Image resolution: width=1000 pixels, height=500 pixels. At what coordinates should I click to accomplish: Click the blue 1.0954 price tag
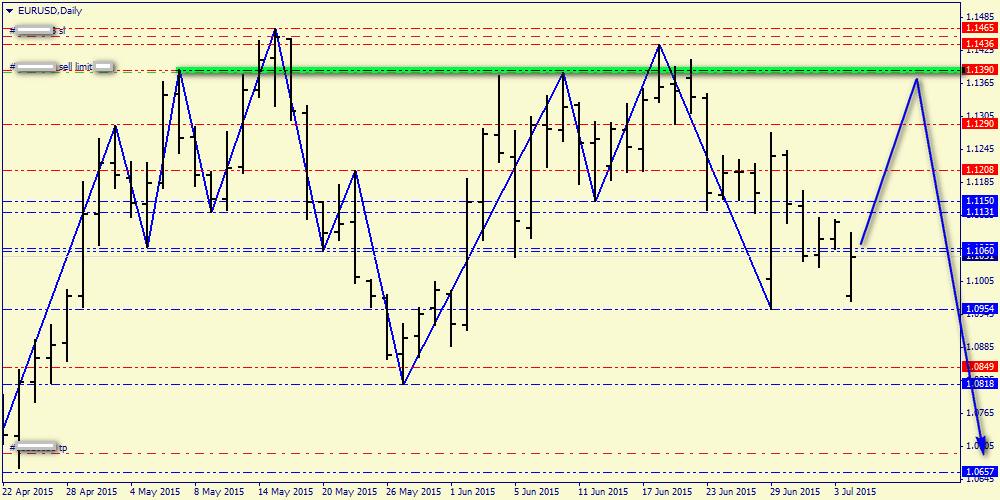(x=979, y=309)
